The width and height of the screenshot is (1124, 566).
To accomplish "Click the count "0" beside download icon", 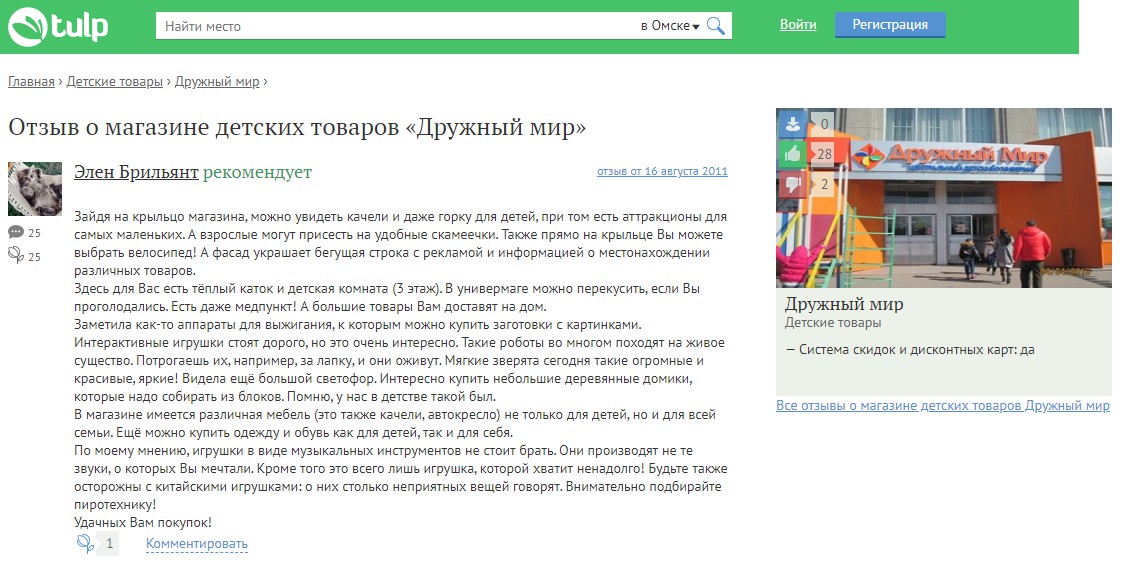I will pyautogui.click(x=824, y=124).
